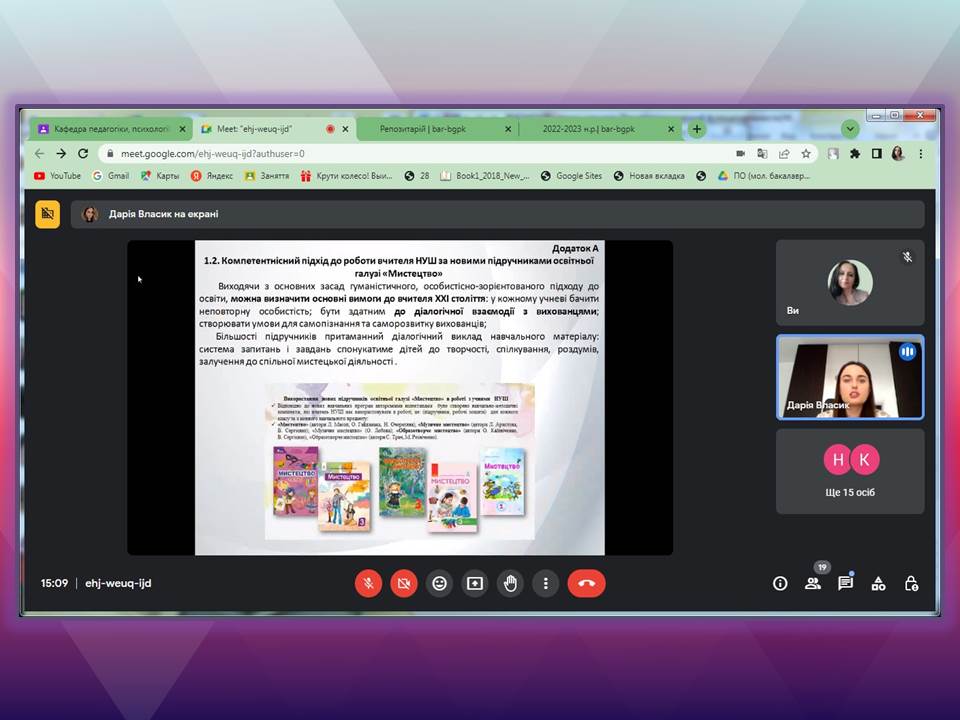Select Дарія Власик video tile
The height and width of the screenshot is (720, 960).
(850, 377)
